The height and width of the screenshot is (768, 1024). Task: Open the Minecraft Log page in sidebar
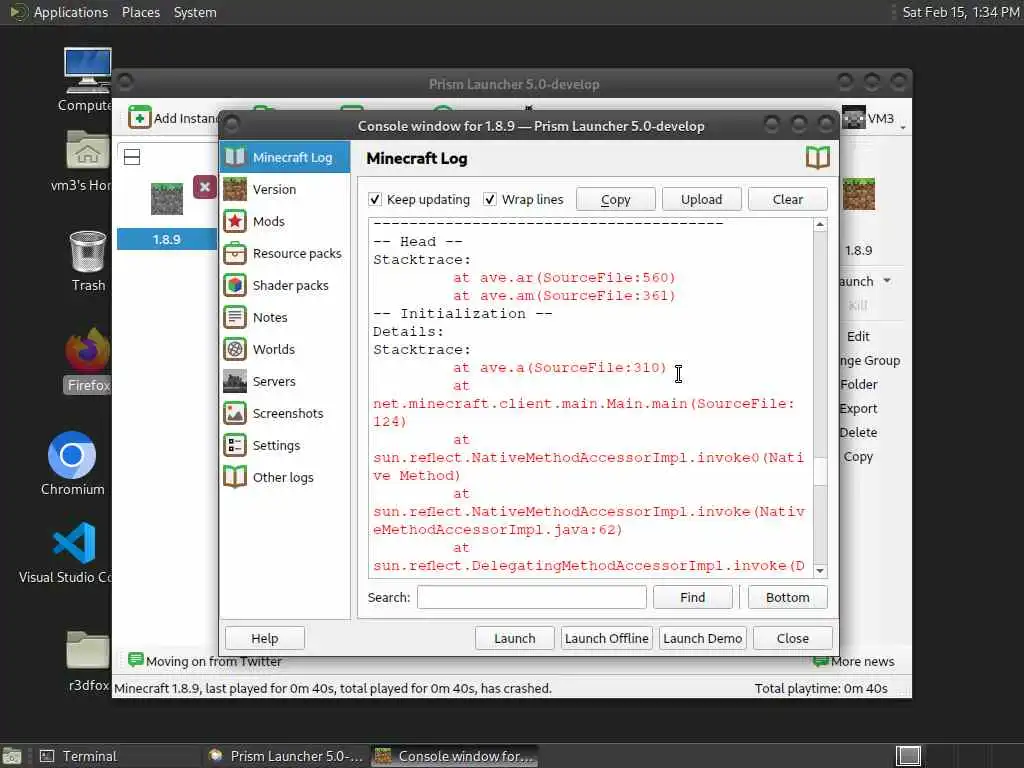click(285, 157)
